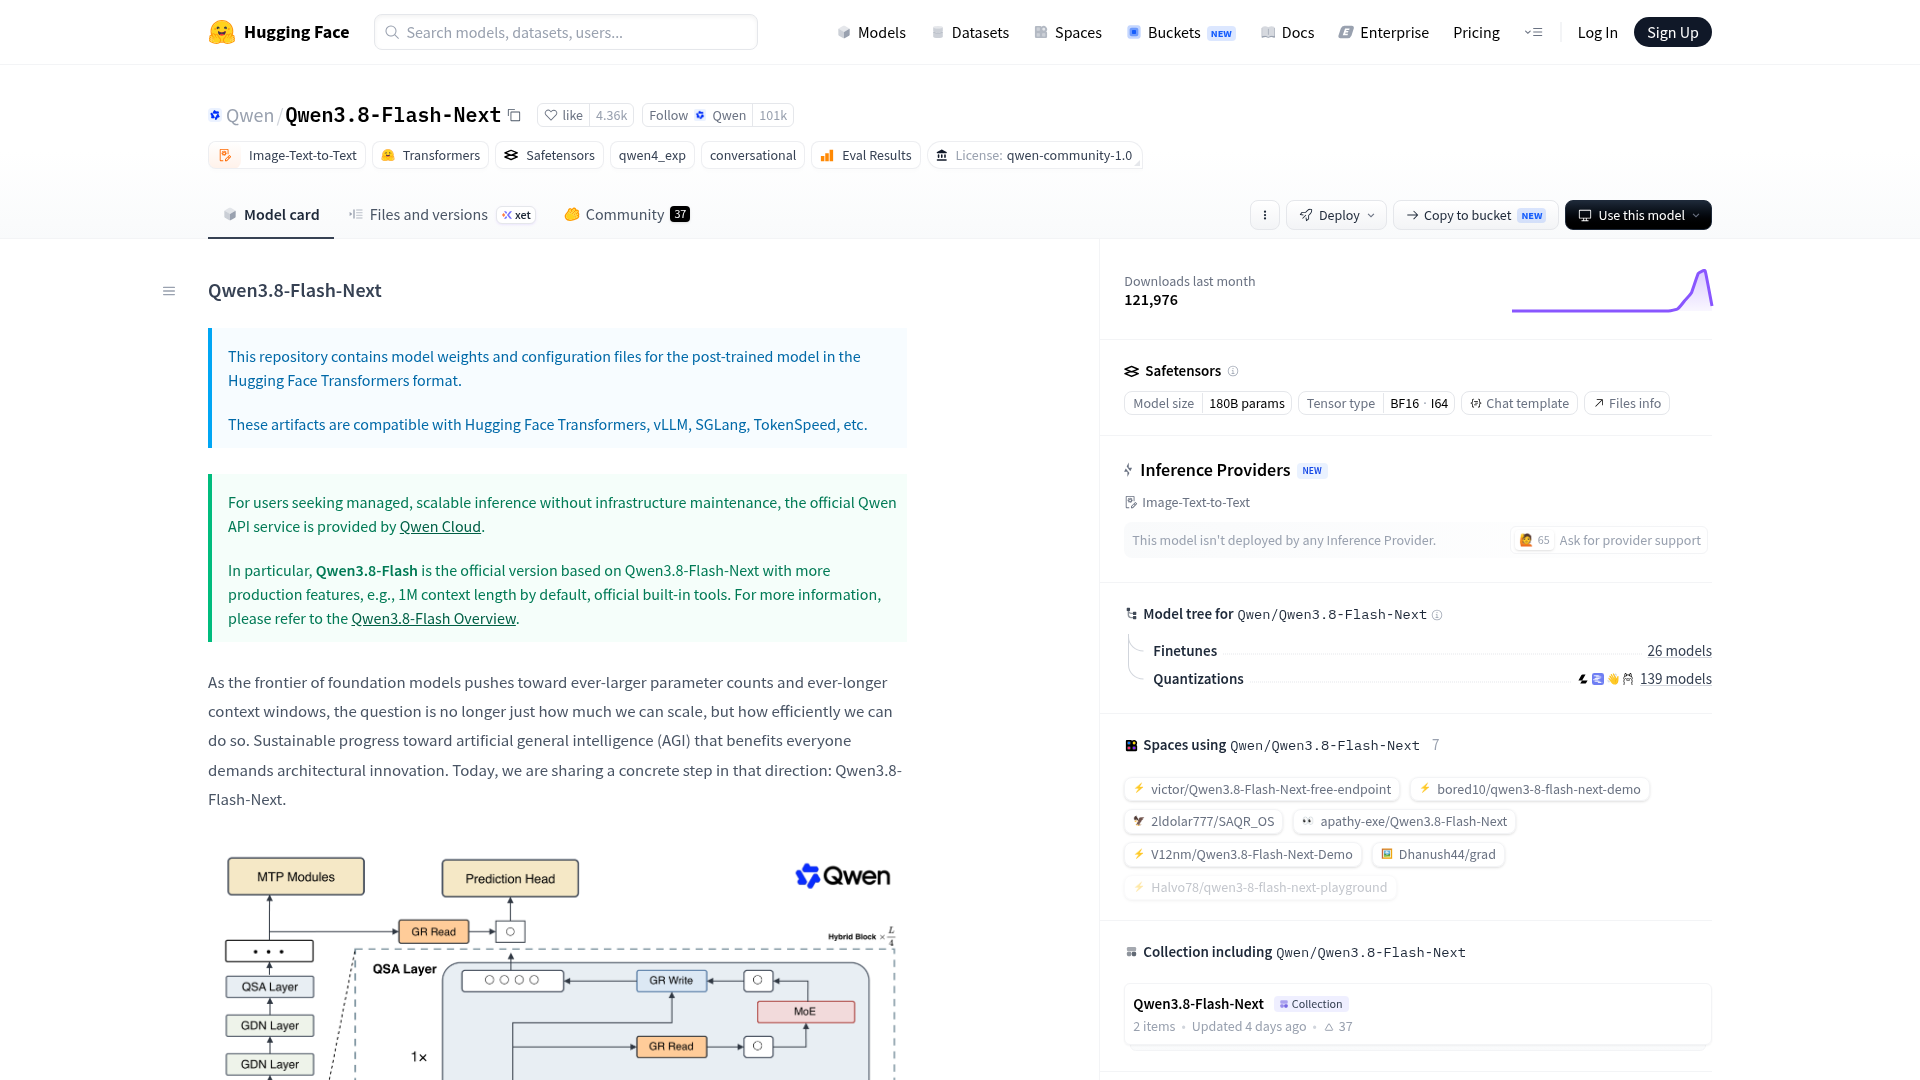Click the downloads trend chart
Viewport: 1920px width, 1080px height.
pyautogui.click(x=1612, y=290)
